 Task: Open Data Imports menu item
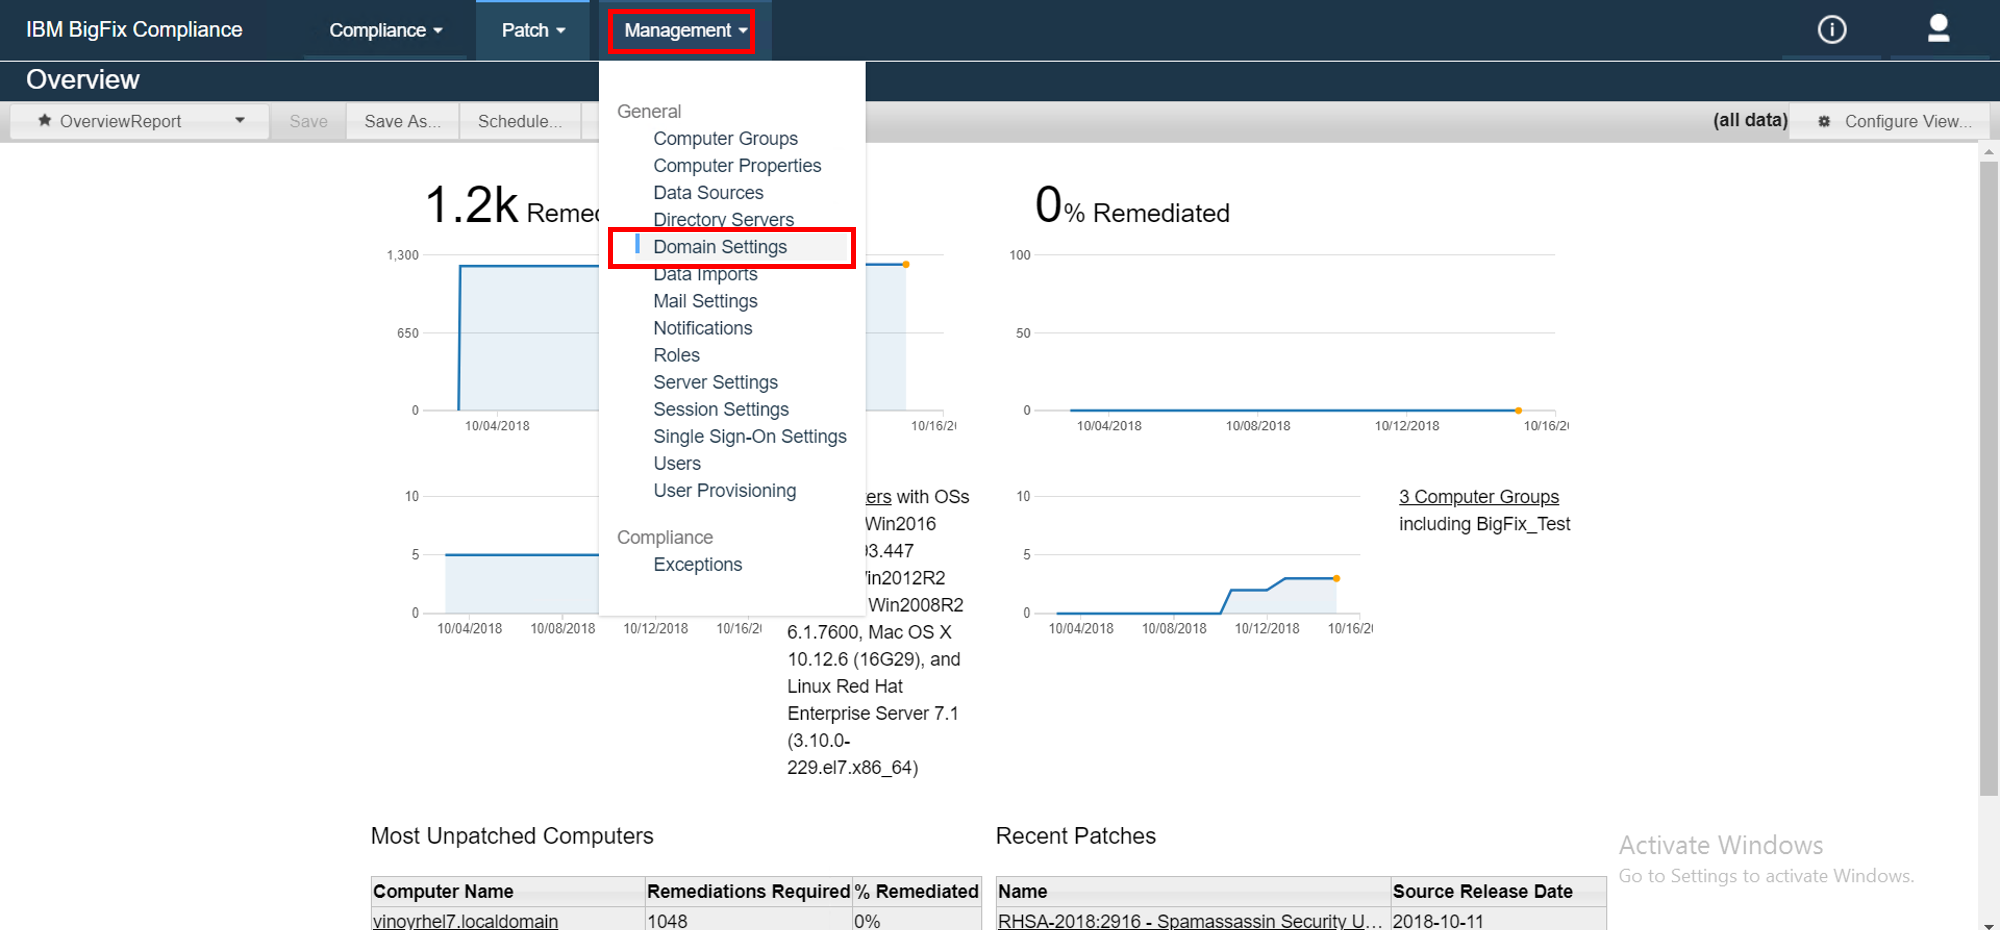(705, 273)
